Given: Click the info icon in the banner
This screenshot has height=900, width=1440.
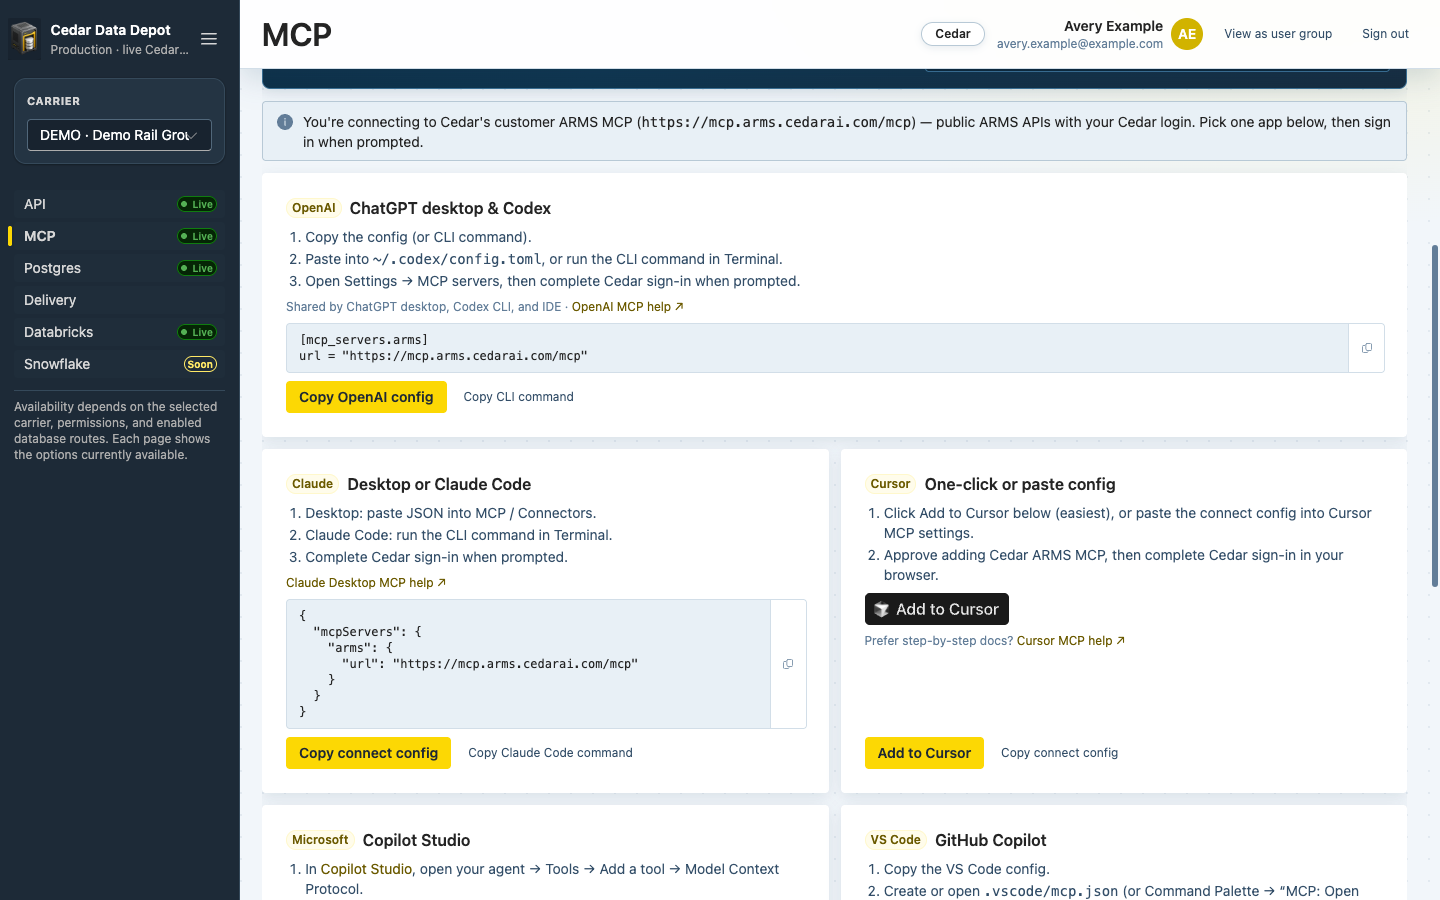Looking at the screenshot, I should (285, 122).
